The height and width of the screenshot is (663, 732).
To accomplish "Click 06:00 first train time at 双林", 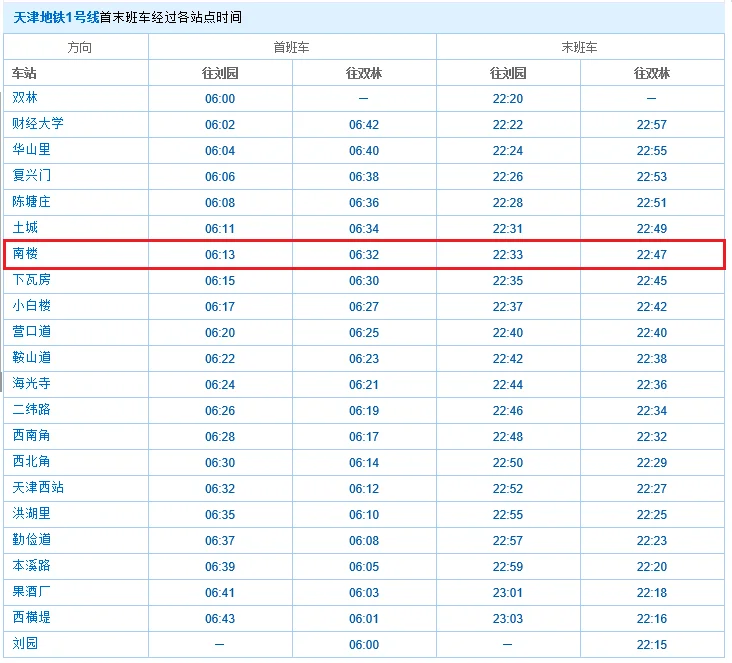I will tap(220, 99).
